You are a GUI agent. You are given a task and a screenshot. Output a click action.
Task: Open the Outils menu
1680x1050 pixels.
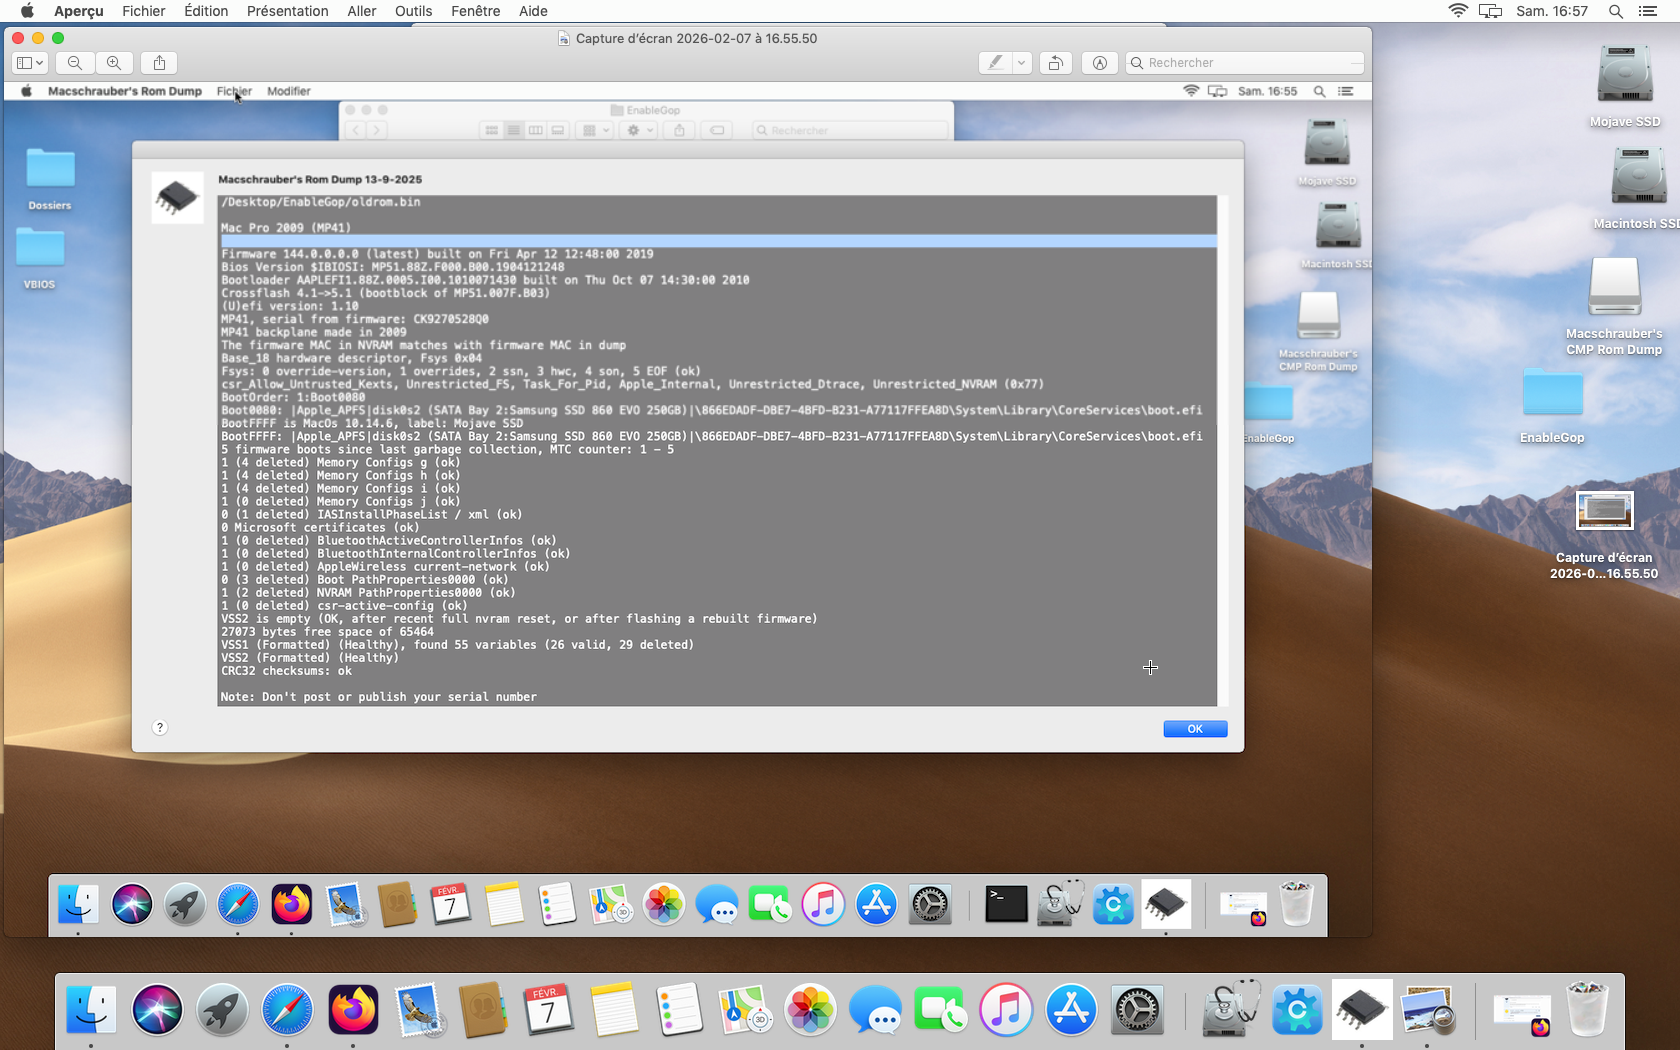tap(414, 11)
